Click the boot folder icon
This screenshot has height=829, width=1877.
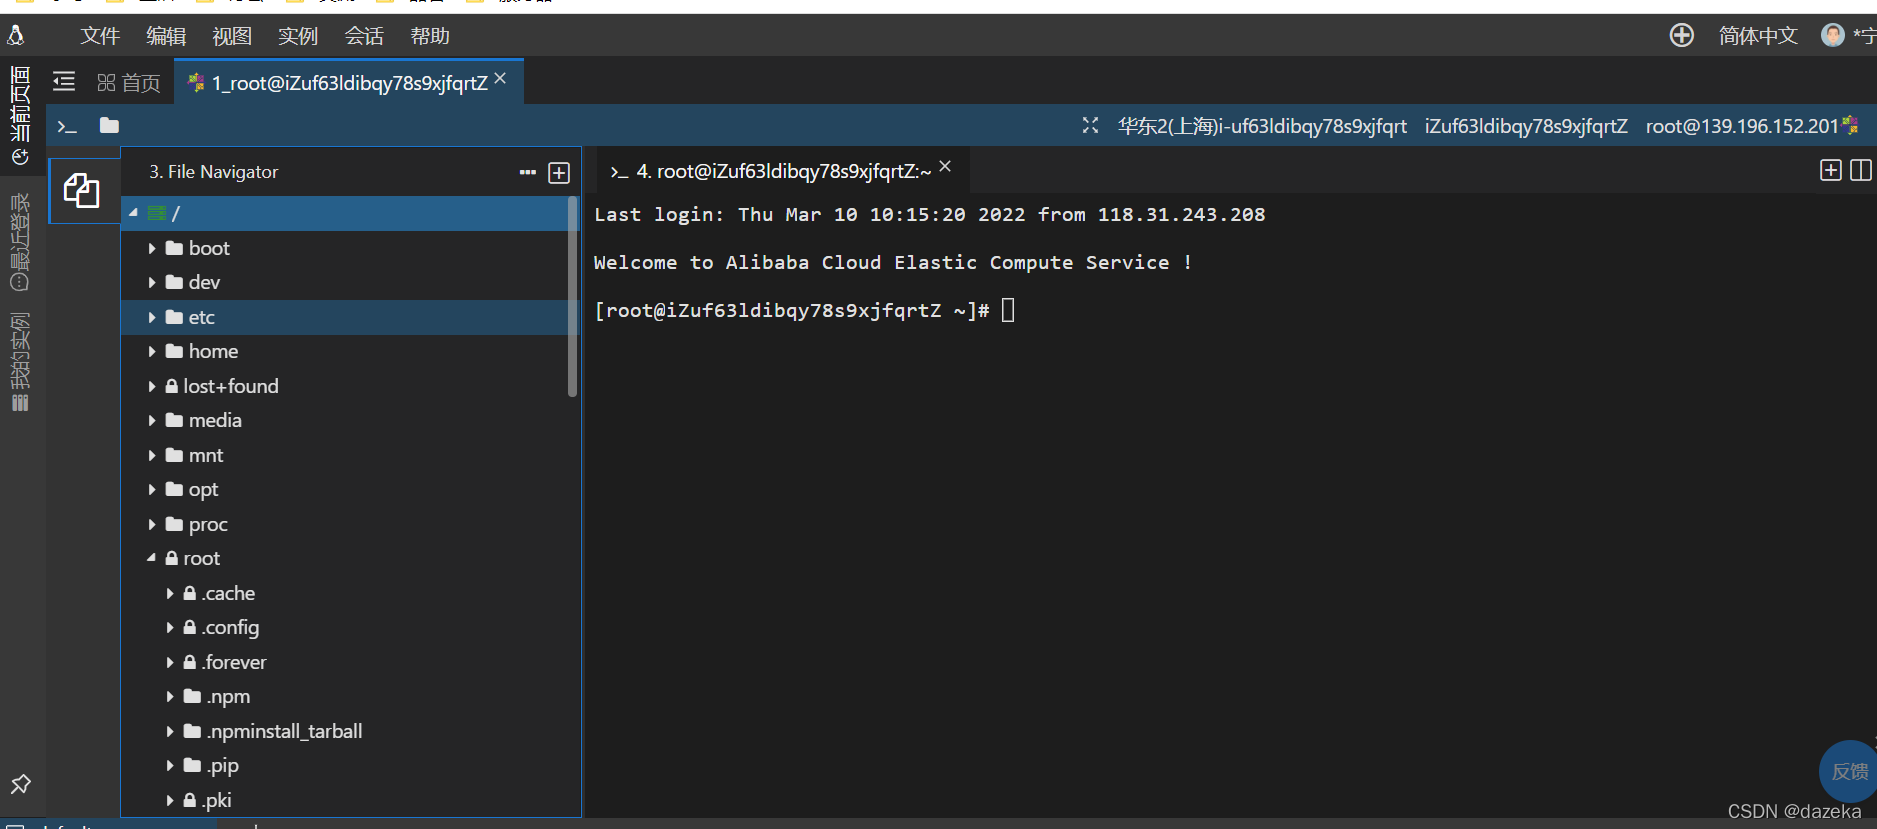[174, 248]
